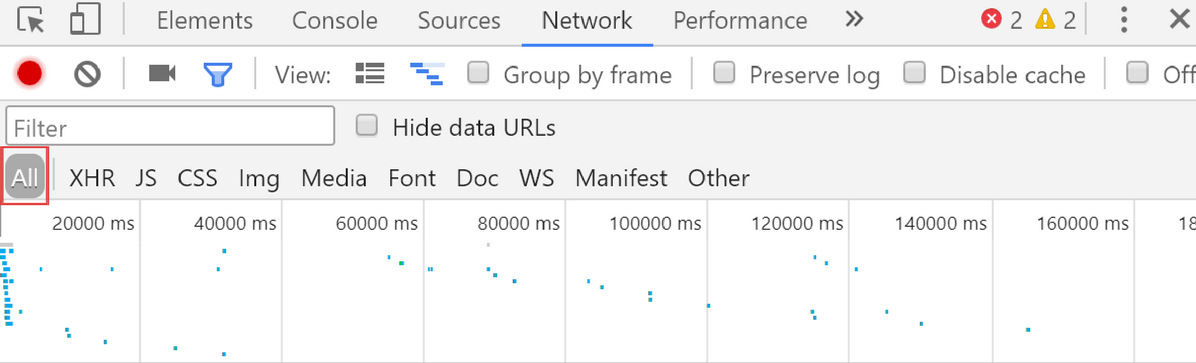This screenshot has height=363, width=1196.
Task: Show the waterfall overview icon
Action: point(427,74)
